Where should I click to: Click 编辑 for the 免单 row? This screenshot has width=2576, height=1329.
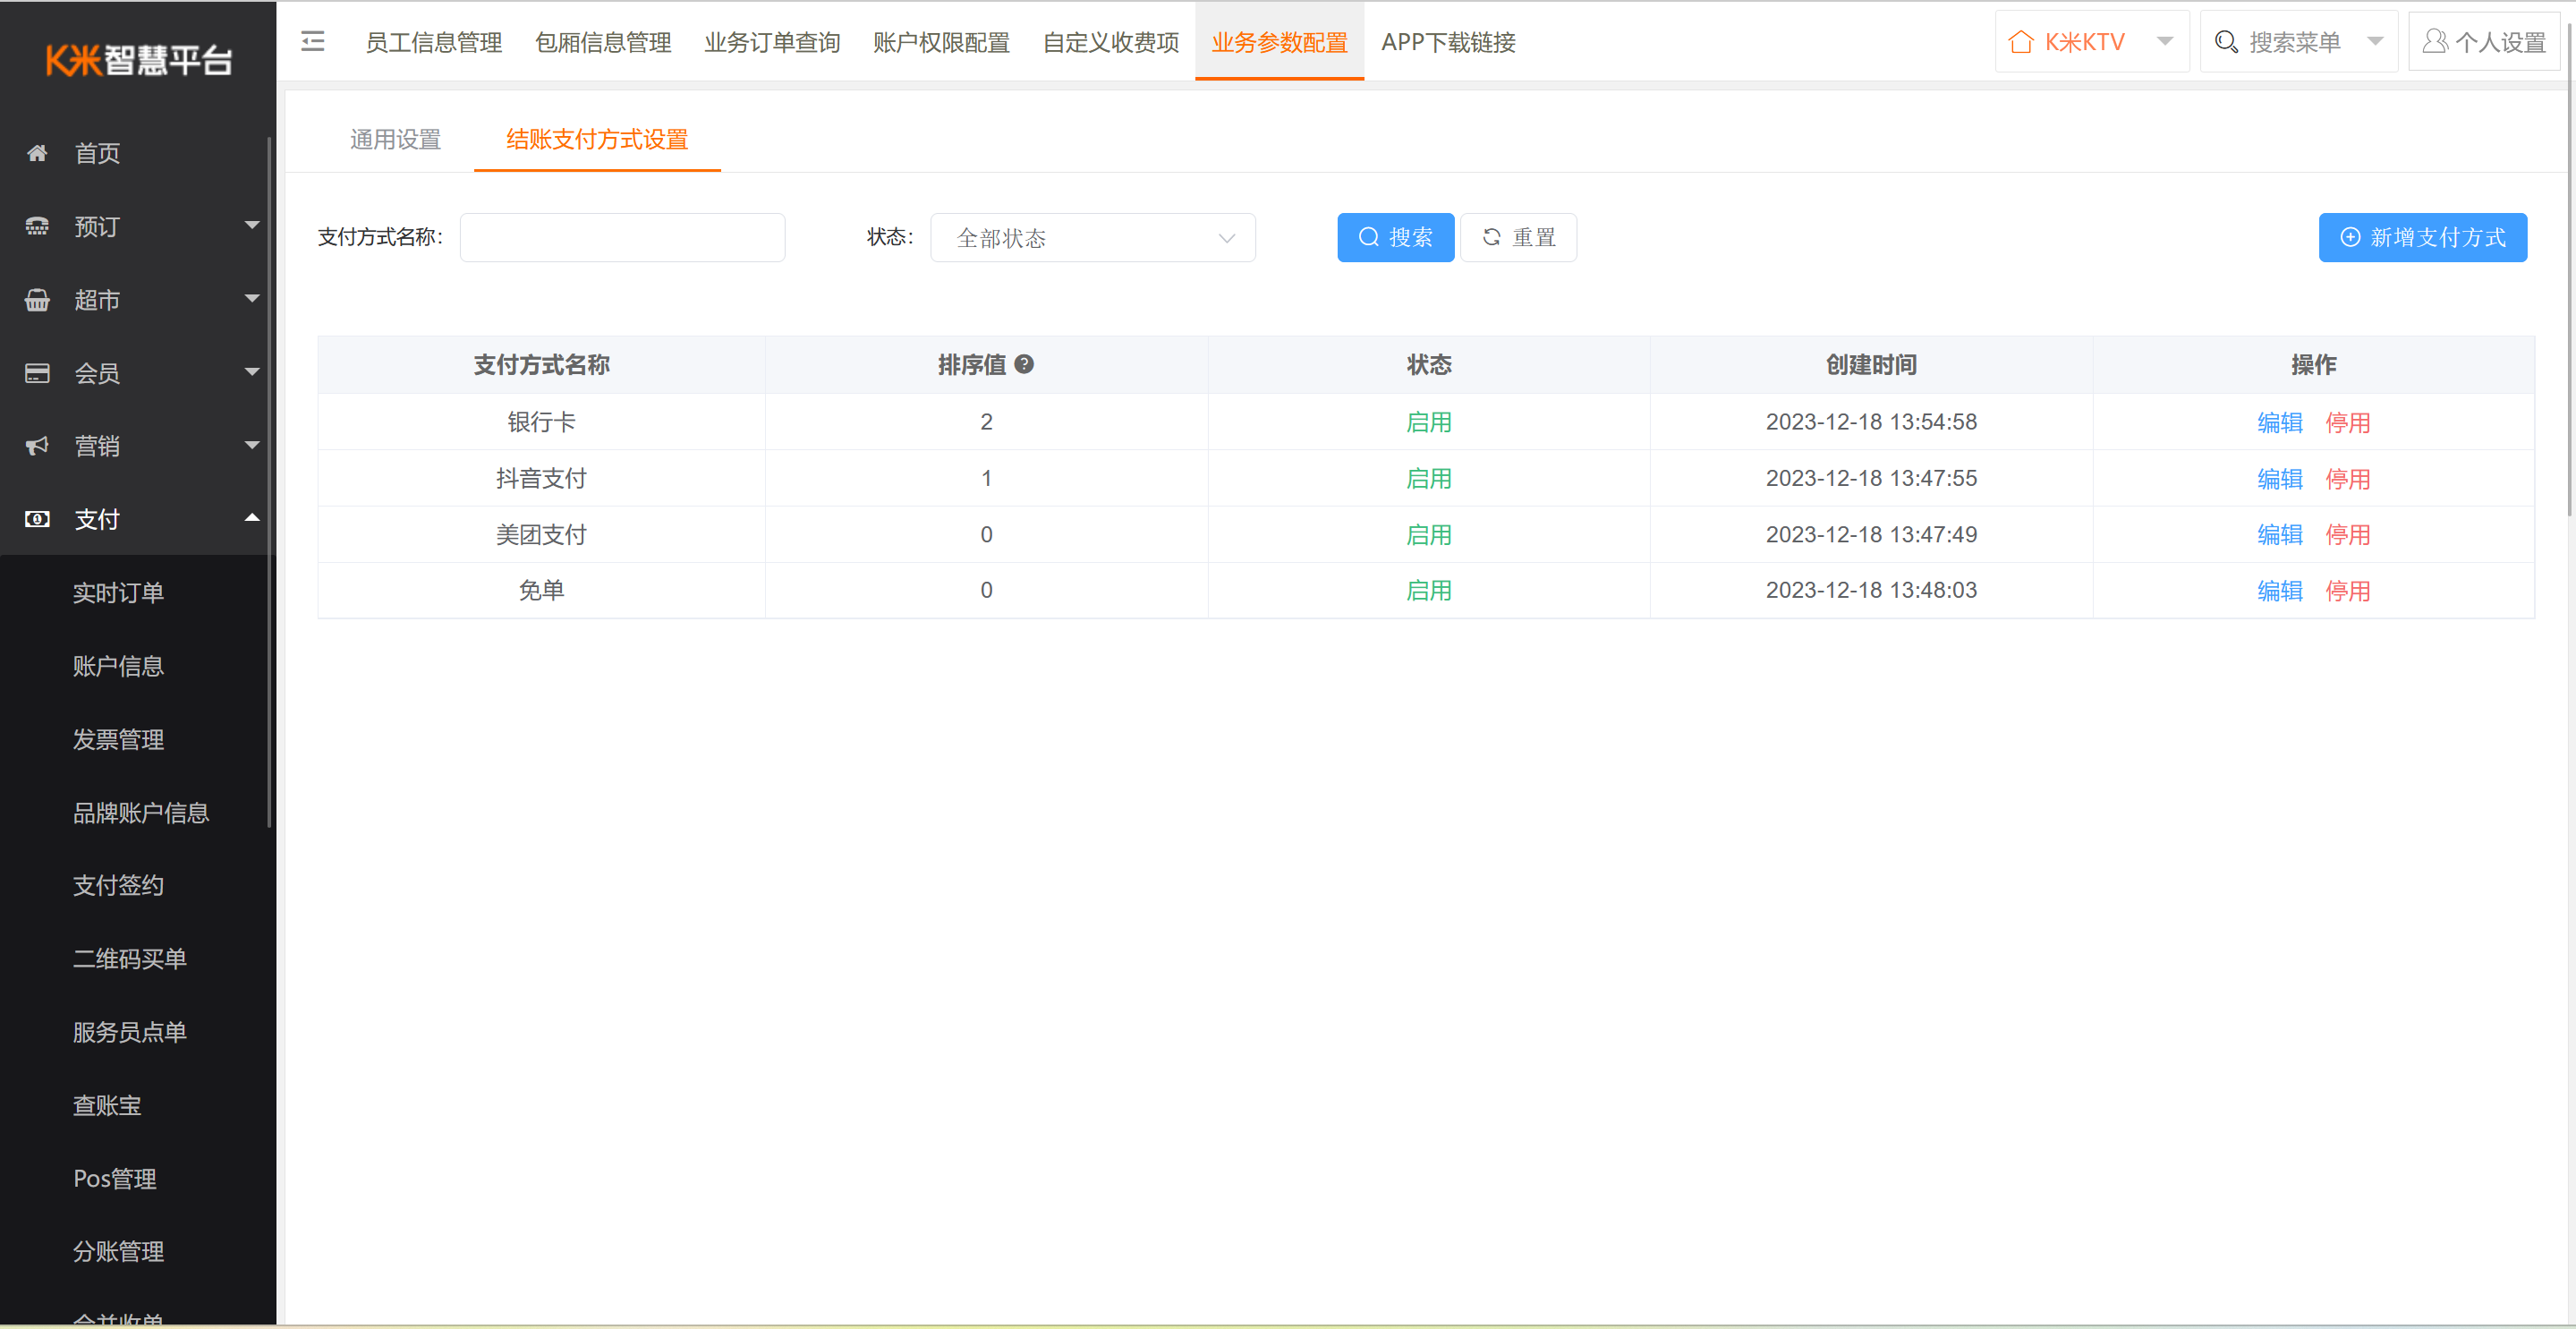[2279, 590]
